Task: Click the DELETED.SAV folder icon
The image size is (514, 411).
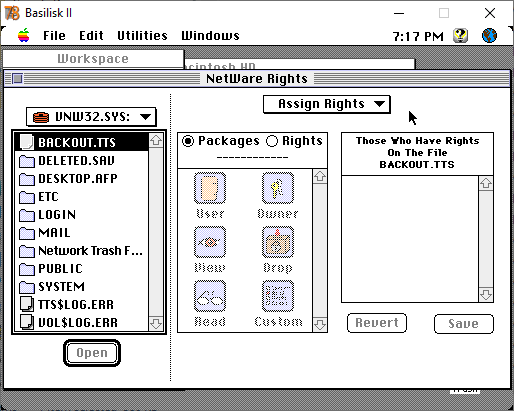Action: pos(27,161)
